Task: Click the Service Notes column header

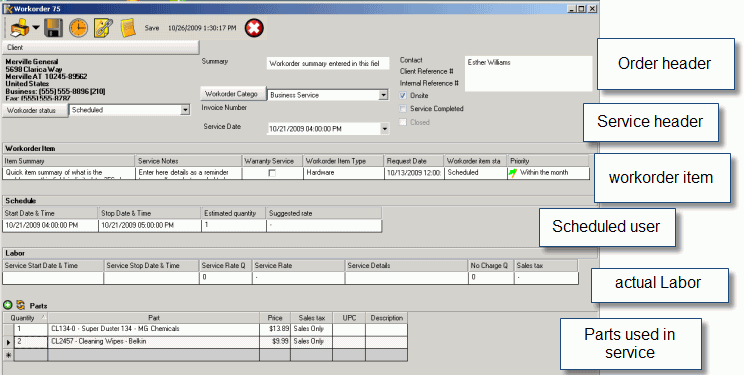Action: point(189,161)
